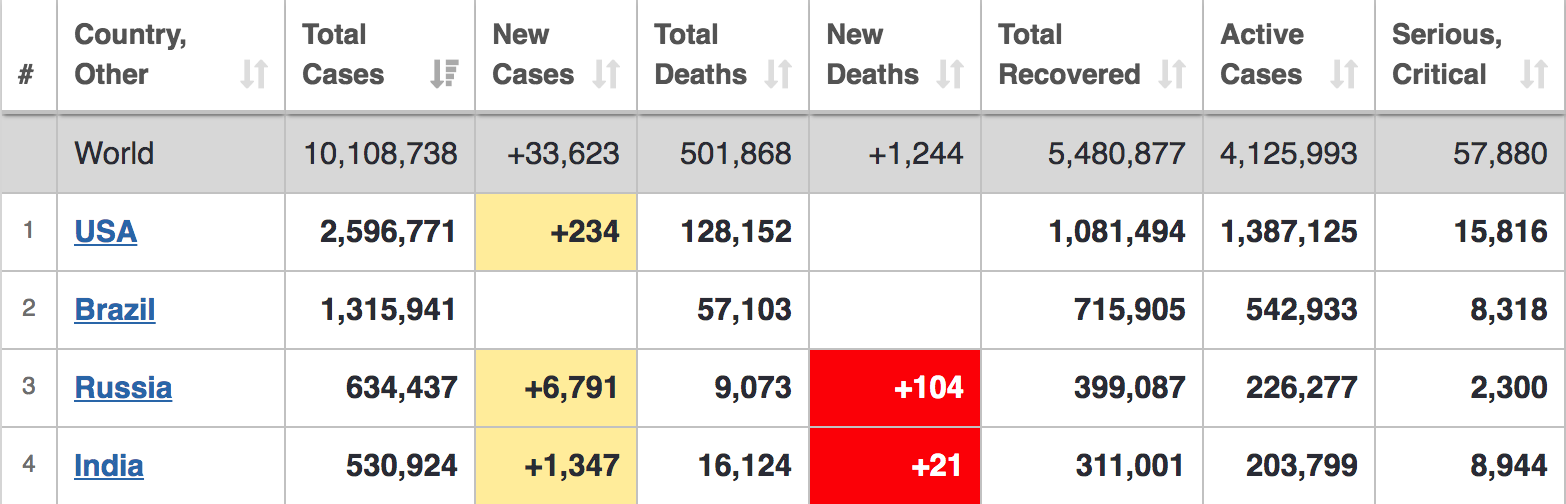Viewport: 1566px width, 504px height.
Task: Click sort arrows beside Total Deaths
Action: click(778, 75)
